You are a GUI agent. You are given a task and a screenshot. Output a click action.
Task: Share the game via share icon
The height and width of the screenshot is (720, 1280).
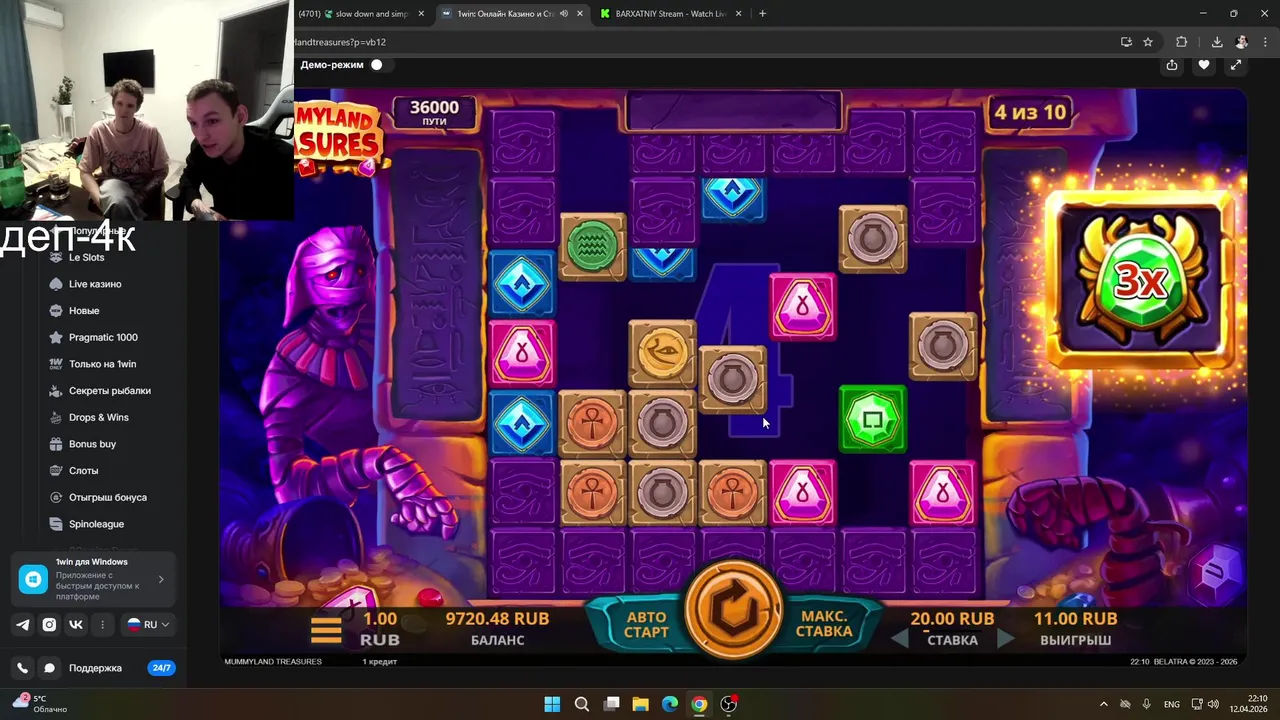pyautogui.click(x=1172, y=65)
